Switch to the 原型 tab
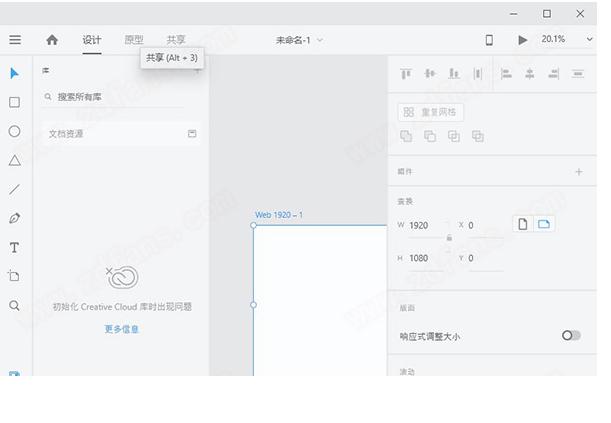This screenshot has height=423, width=611. click(134, 40)
